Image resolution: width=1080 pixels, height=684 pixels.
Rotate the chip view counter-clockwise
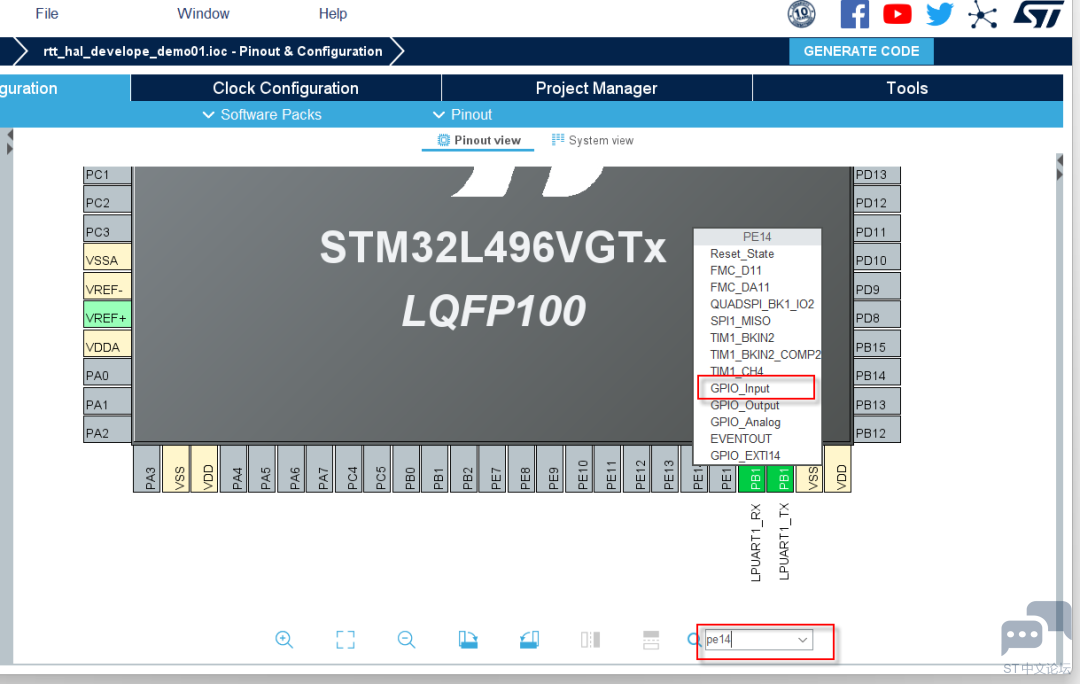(529, 640)
